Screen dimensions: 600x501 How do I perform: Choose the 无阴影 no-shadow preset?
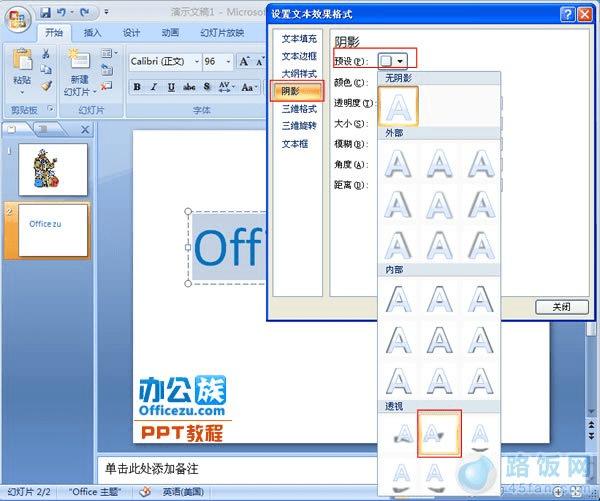point(398,106)
